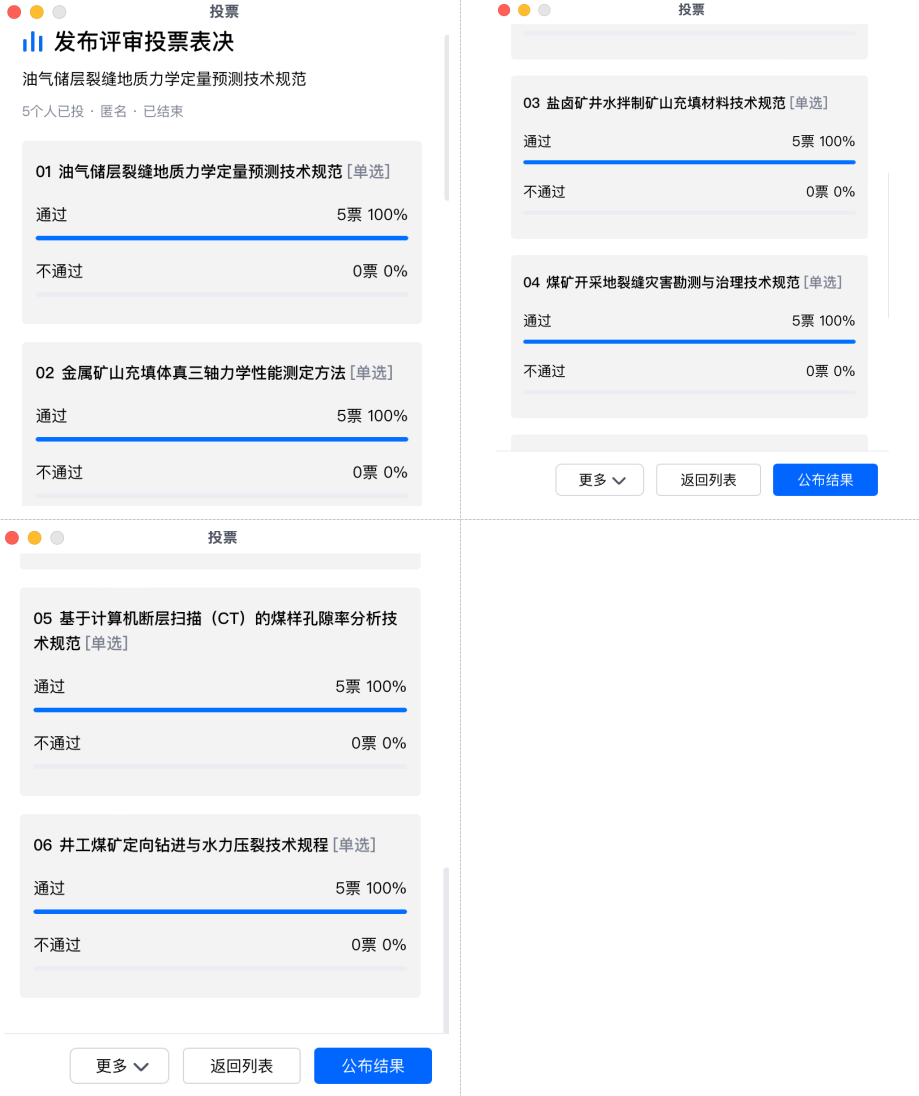Click 返回列表 in the top-right window
This screenshot has height=1096, width=919.
[x=708, y=480]
